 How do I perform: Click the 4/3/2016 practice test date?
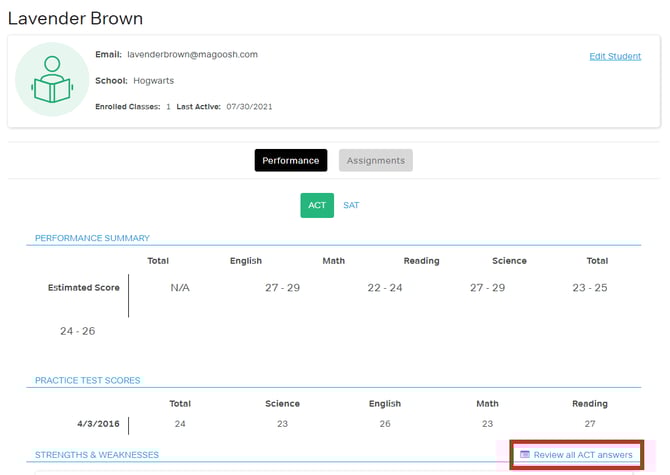(98, 424)
